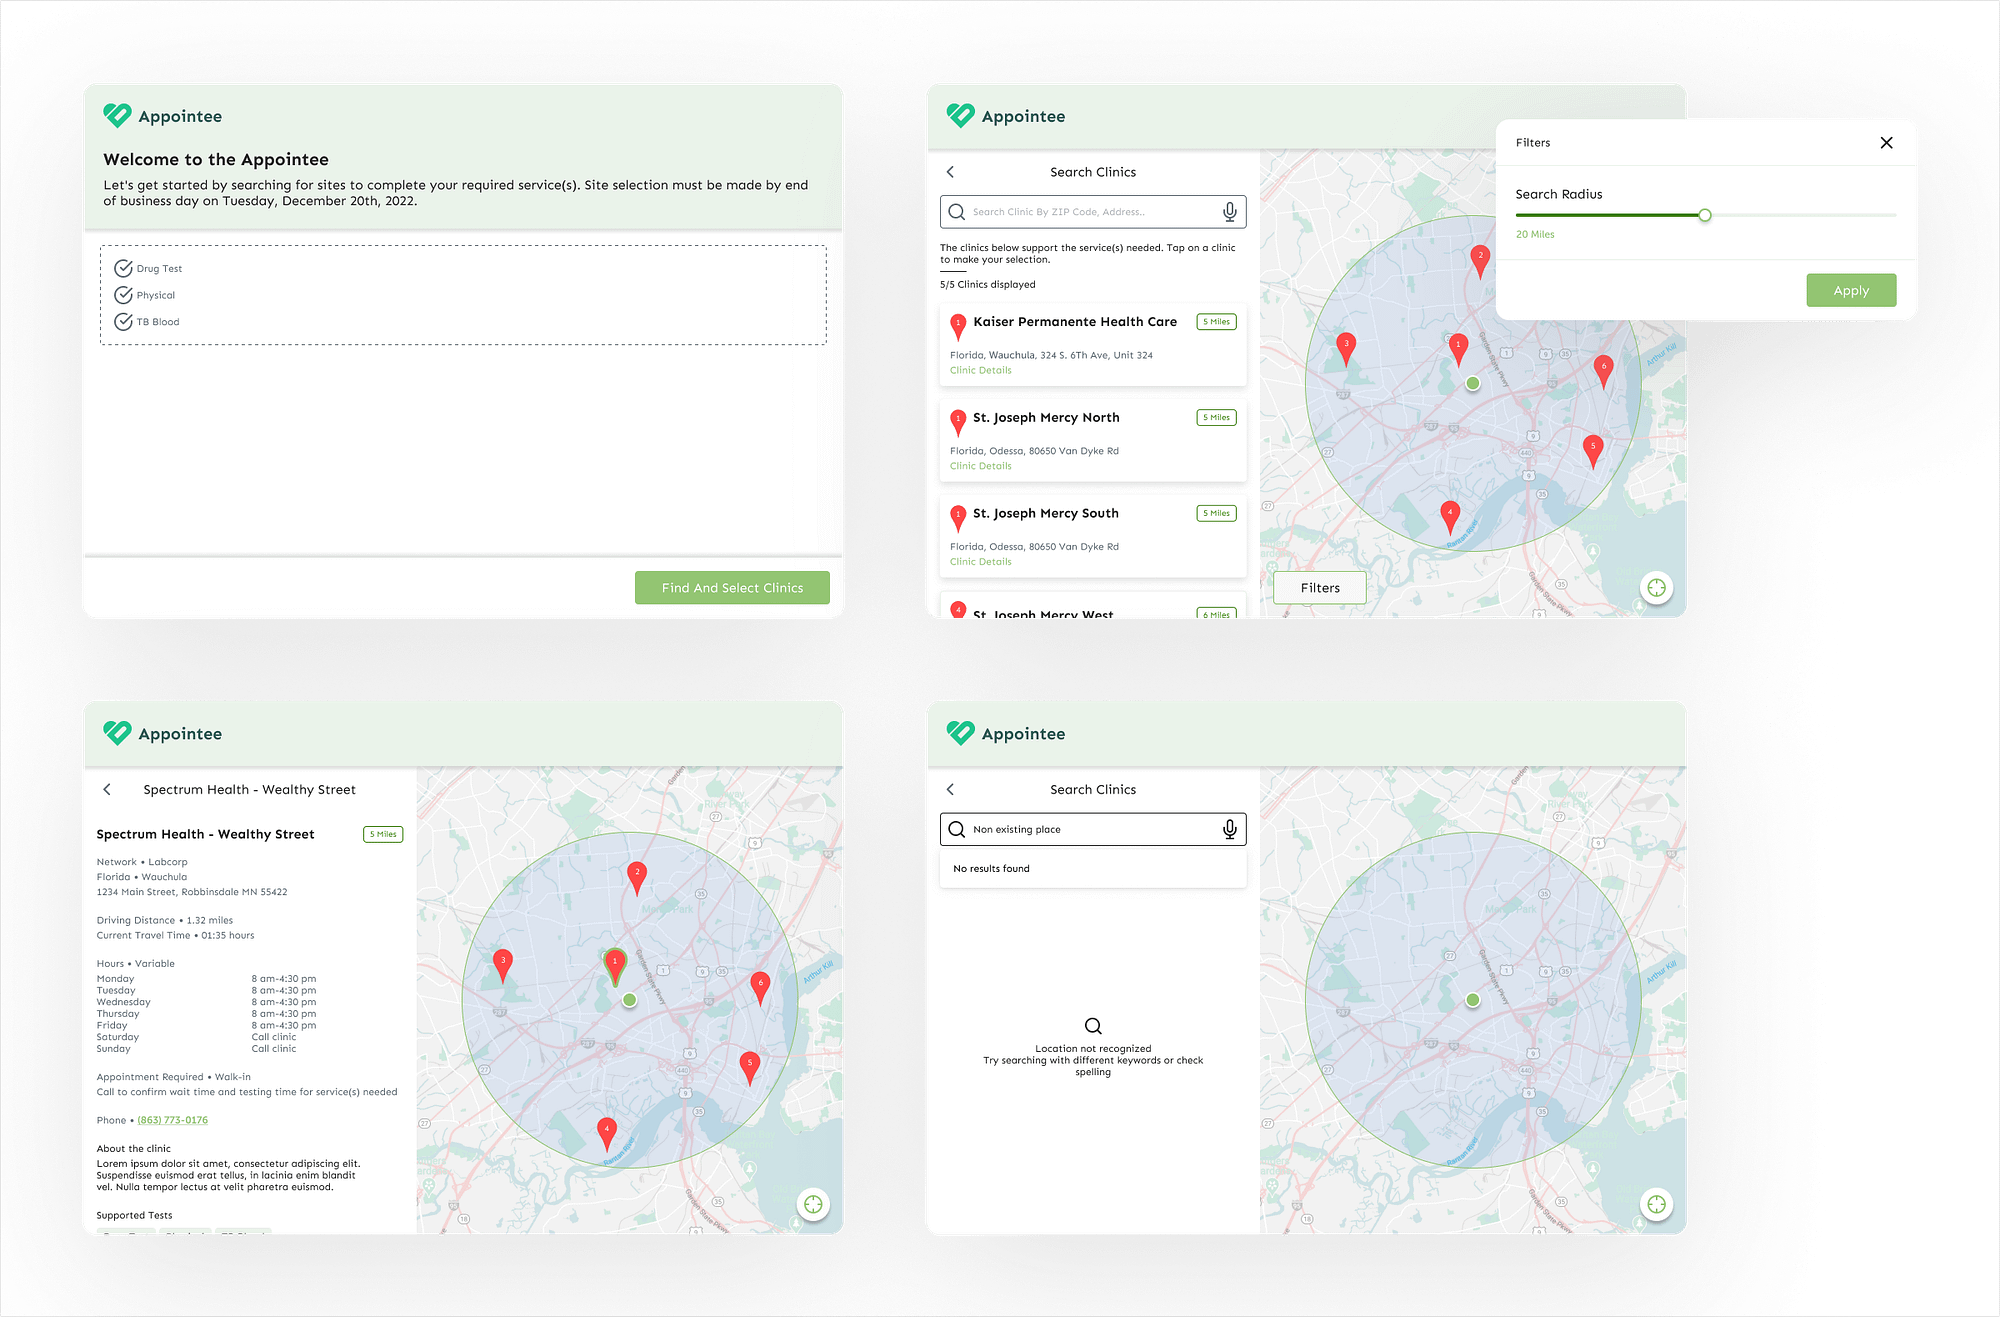Click search magnifier in 'Non existing place' field

pos(957,829)
